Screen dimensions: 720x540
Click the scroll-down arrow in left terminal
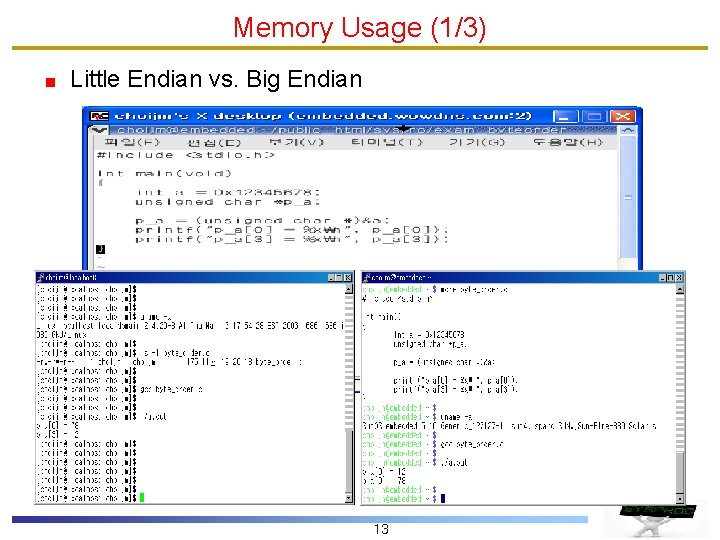point(349,498)
